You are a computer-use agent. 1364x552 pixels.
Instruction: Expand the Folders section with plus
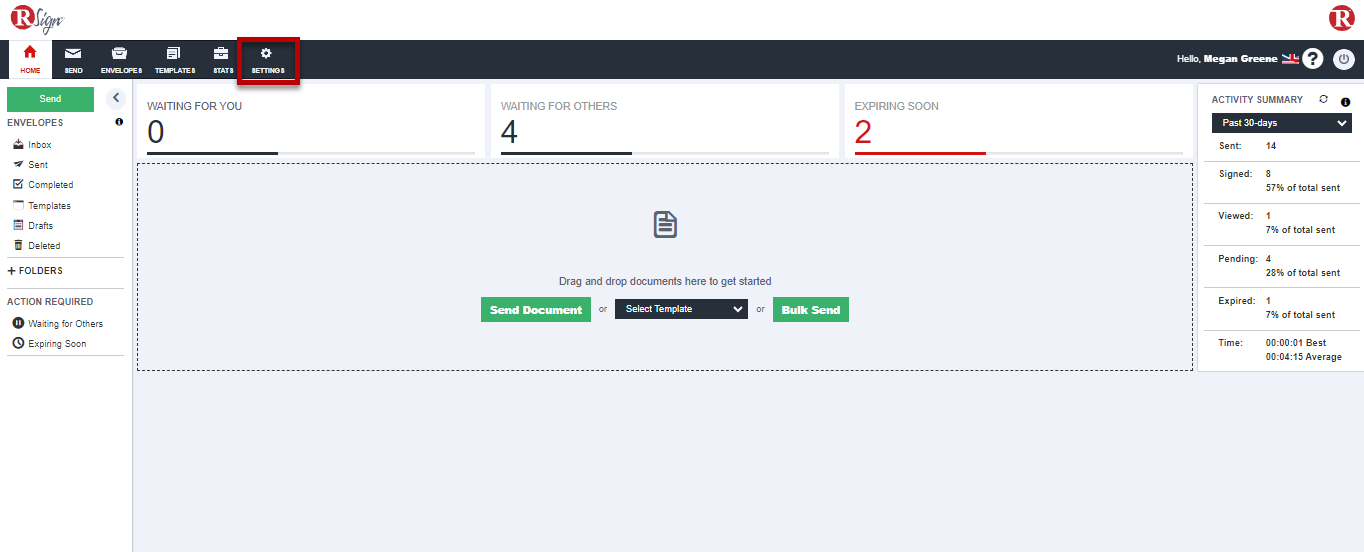35,271
